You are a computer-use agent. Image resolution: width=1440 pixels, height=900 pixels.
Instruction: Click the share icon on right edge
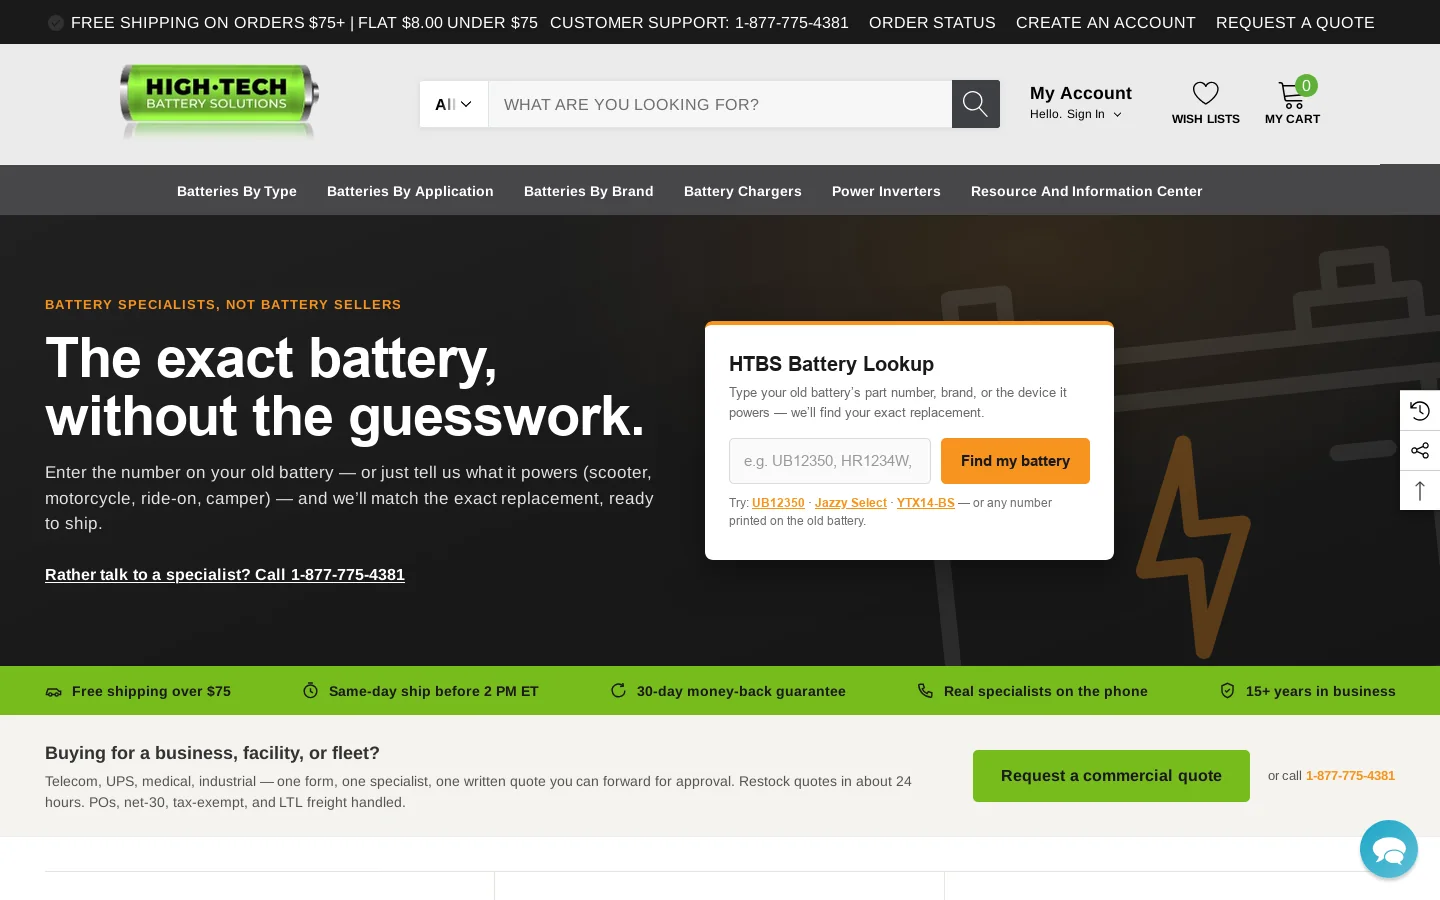click(x=1420, y=450)
